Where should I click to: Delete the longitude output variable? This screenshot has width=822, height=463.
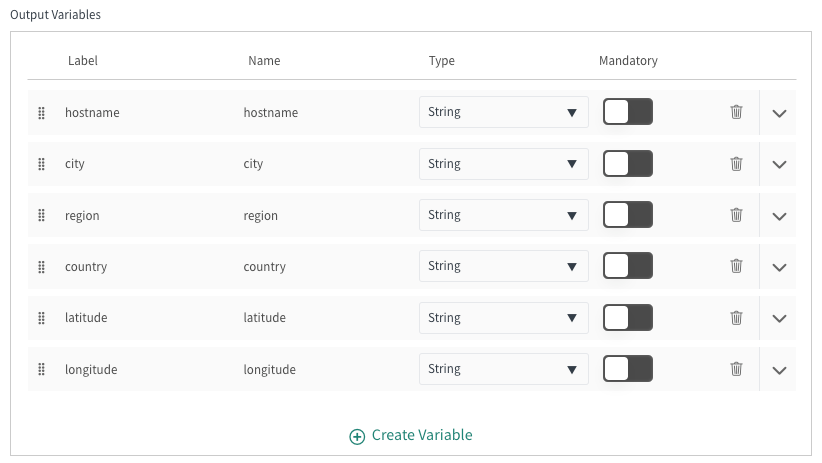click(736, 369)
